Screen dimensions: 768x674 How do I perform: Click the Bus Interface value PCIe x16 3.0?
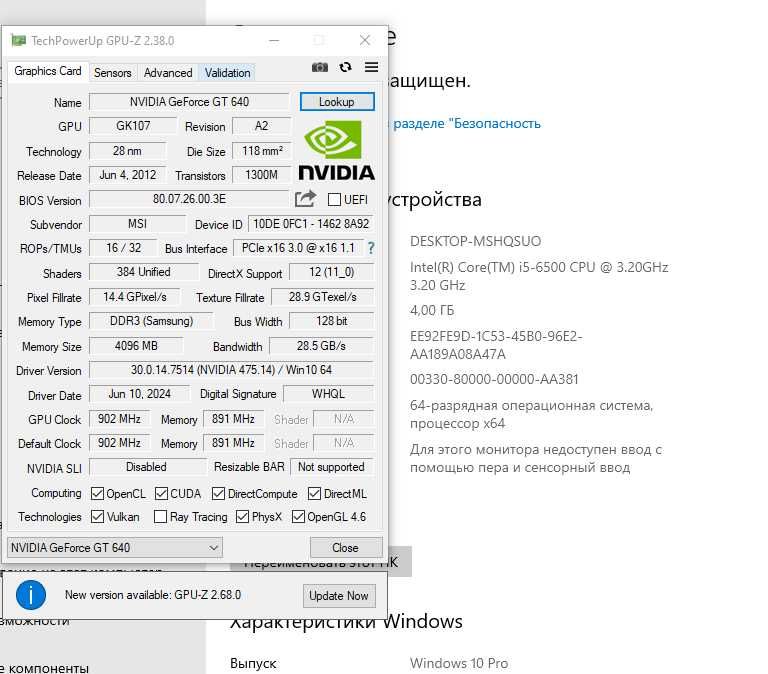click(298, 248)
